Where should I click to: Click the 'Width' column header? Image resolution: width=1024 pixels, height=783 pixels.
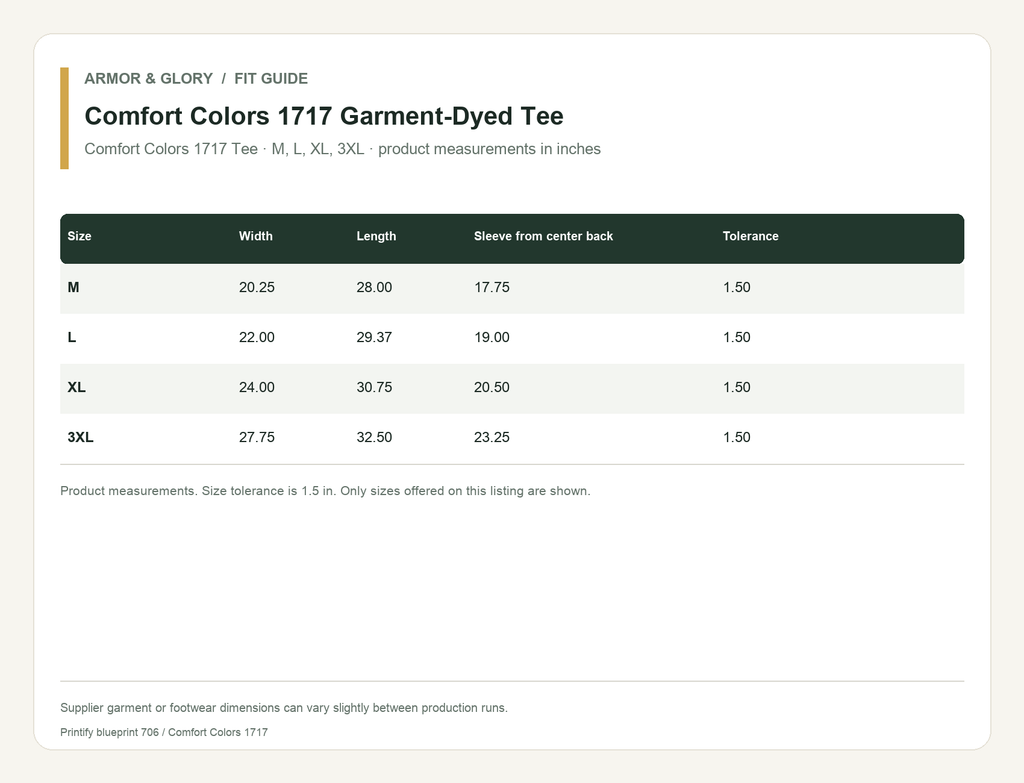(x=255, y=236)
